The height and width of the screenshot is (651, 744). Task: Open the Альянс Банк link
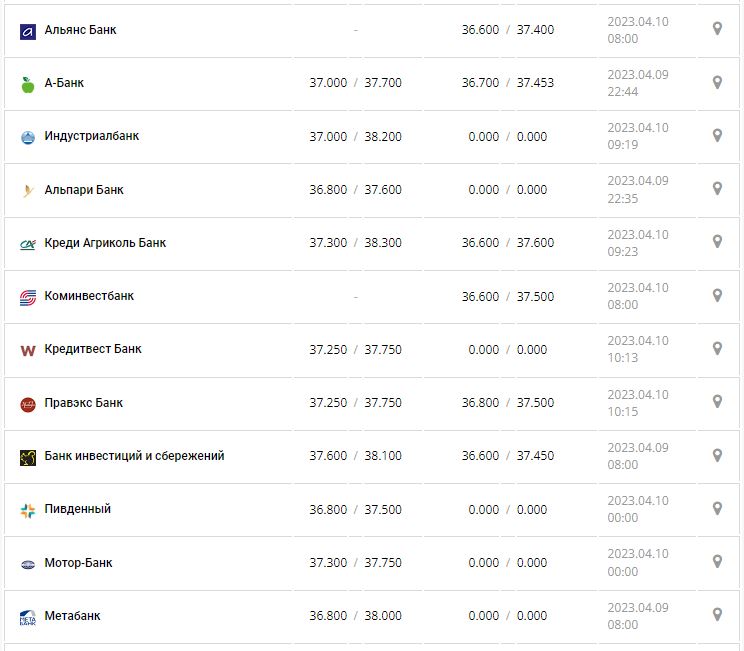[x=80, y=30]
